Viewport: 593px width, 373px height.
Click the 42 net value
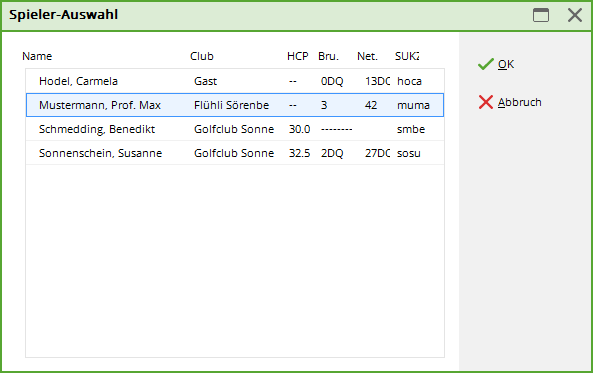click(x=371, y=105)
